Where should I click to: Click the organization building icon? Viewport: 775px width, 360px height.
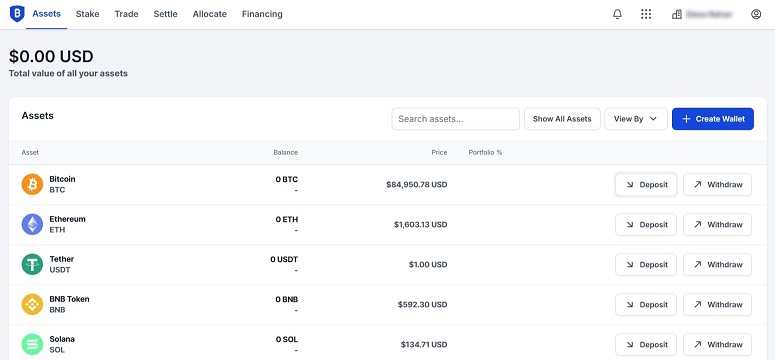tap(677, 14)
